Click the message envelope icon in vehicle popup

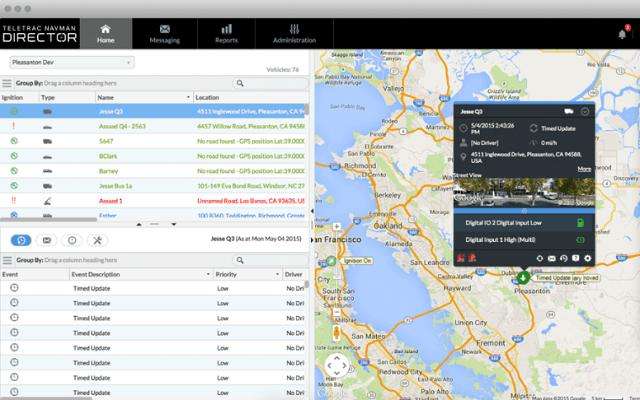point(551,258)
